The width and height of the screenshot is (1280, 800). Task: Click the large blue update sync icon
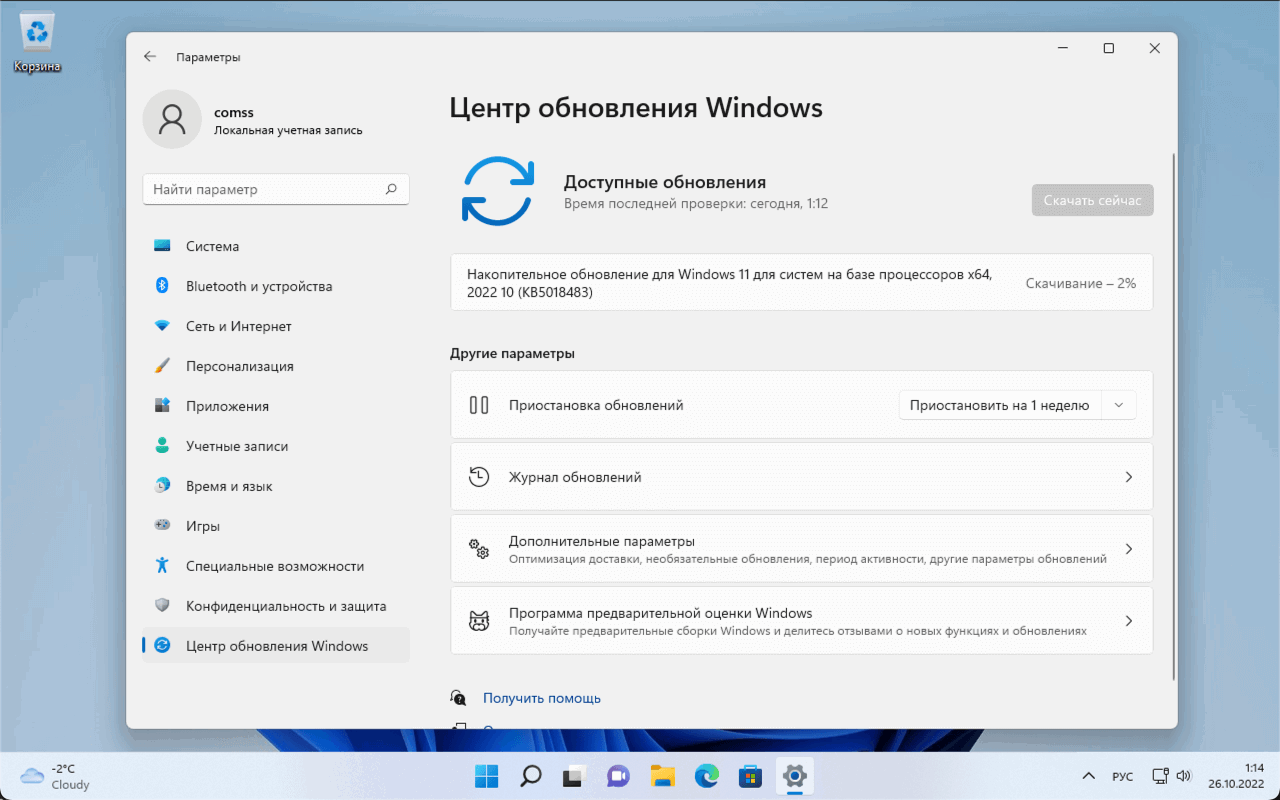coord(497,190)
